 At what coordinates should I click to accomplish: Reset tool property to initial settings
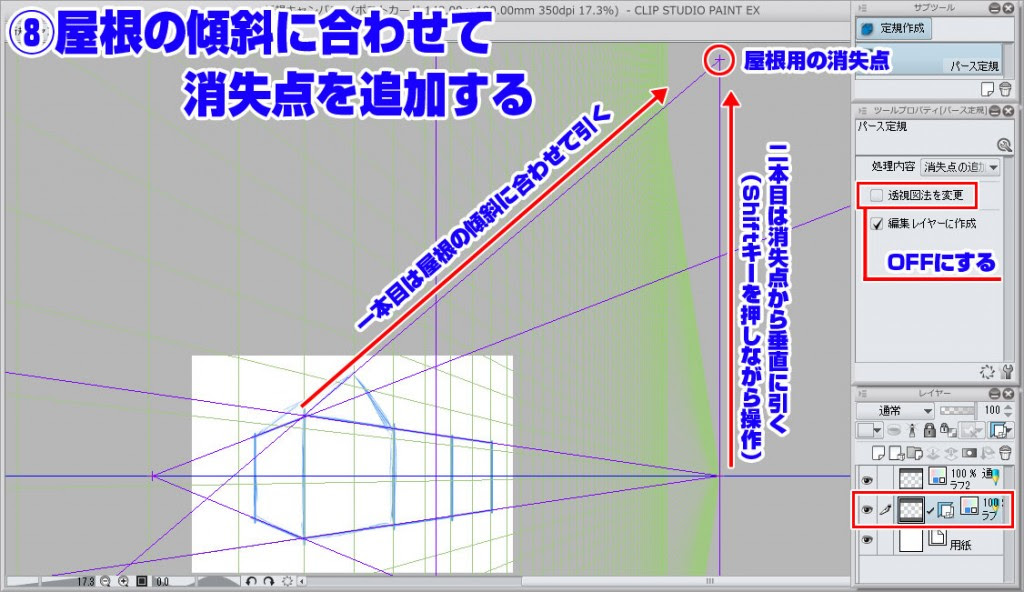(987, 372)
